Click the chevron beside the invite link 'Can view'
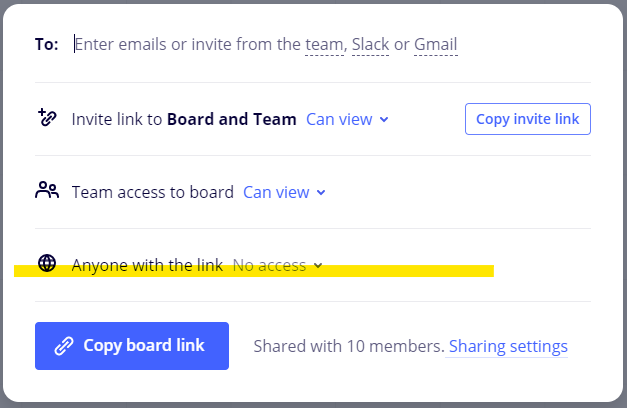627x408 pixels. click(x=384, y=120)
